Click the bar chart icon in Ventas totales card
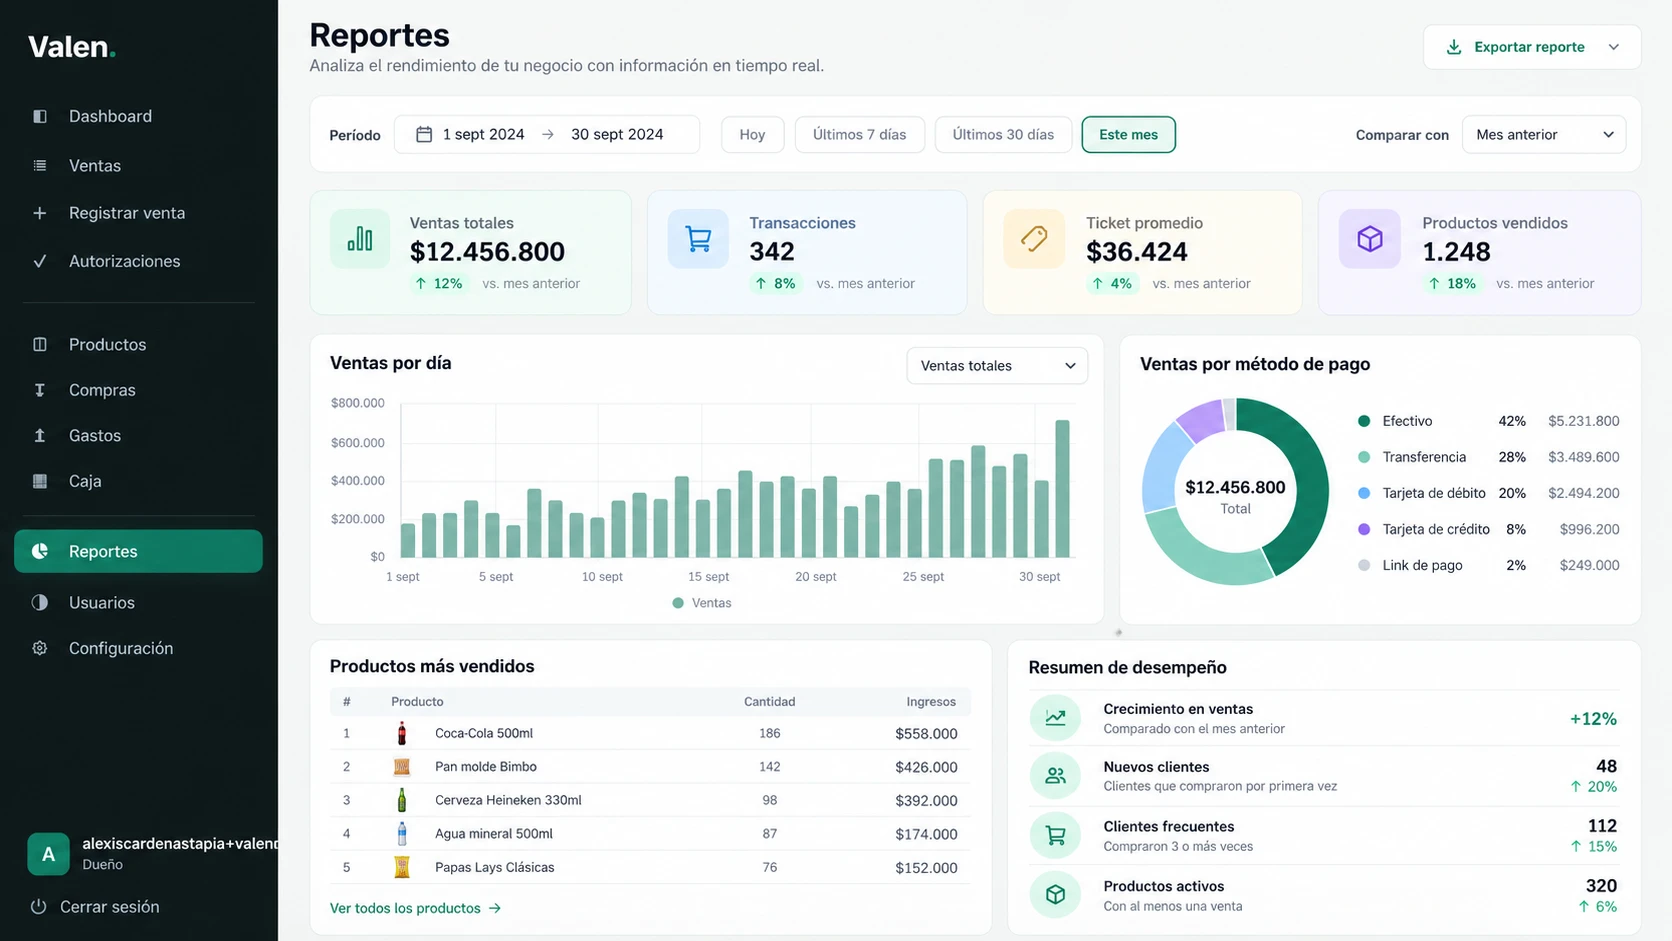Screen dimensions: 1672x941 pyautogui.click(x=360, y=239)
